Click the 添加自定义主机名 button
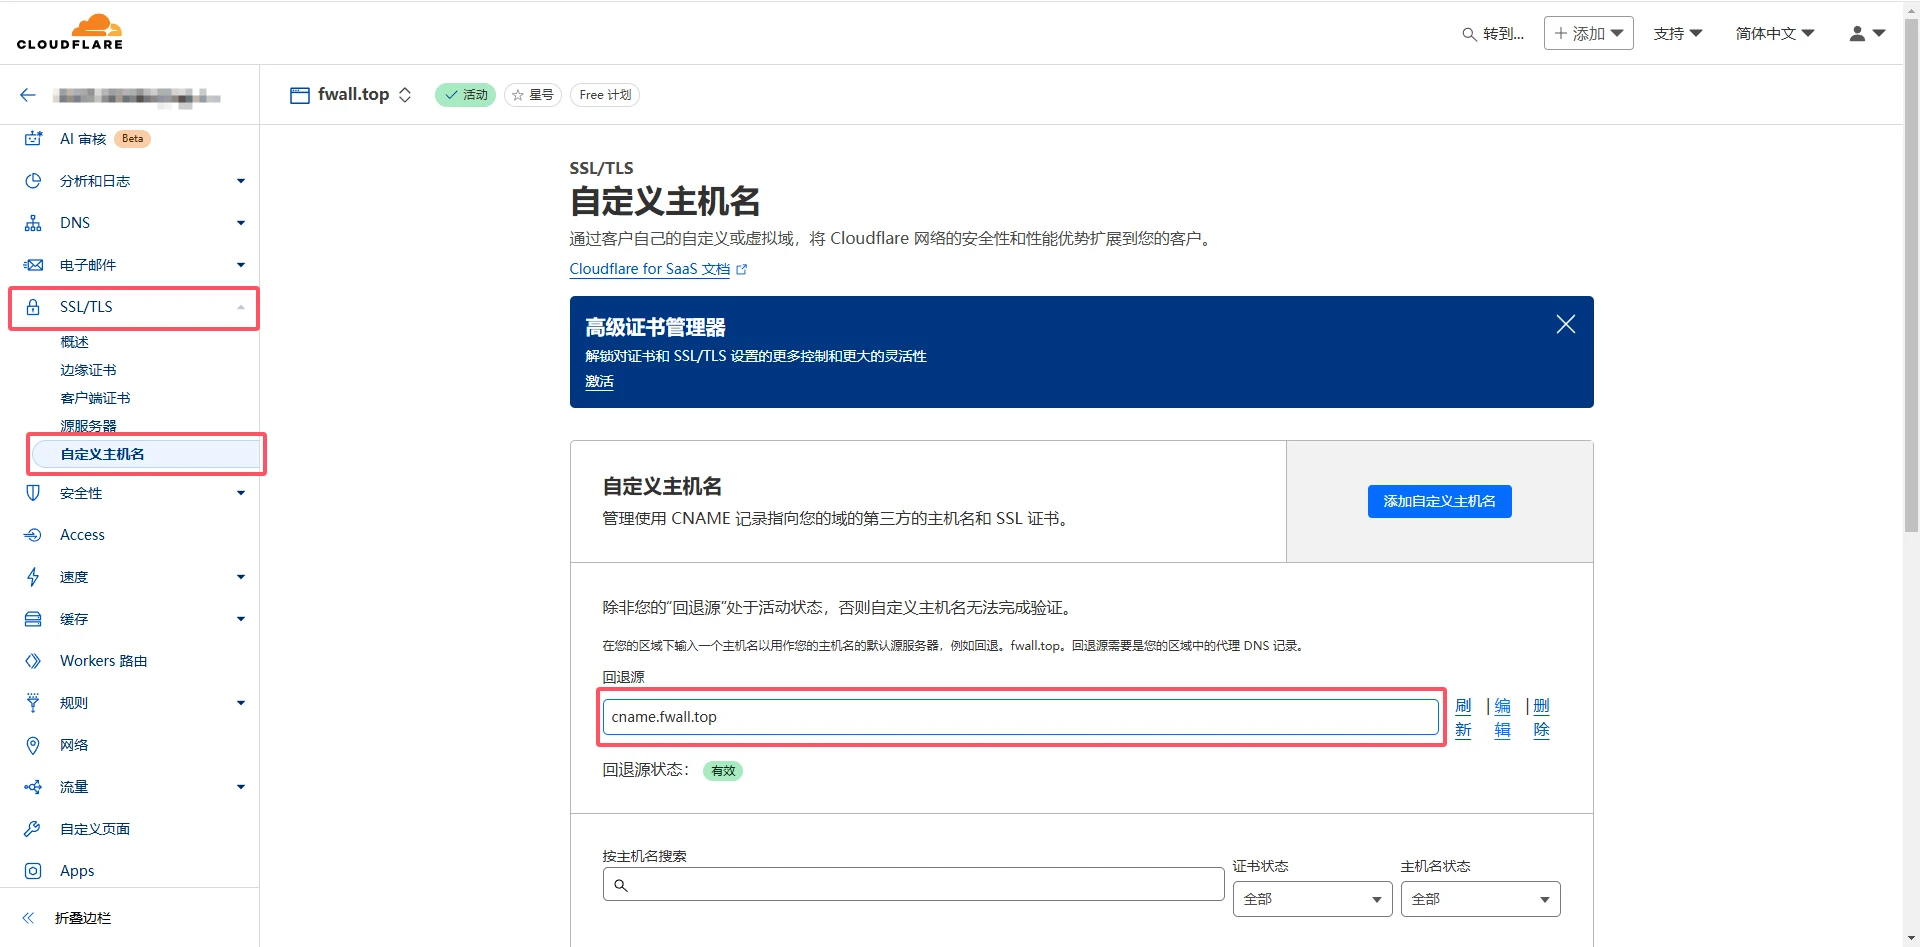Viewport: 1920px width, 947px height. pos(1439,501)
